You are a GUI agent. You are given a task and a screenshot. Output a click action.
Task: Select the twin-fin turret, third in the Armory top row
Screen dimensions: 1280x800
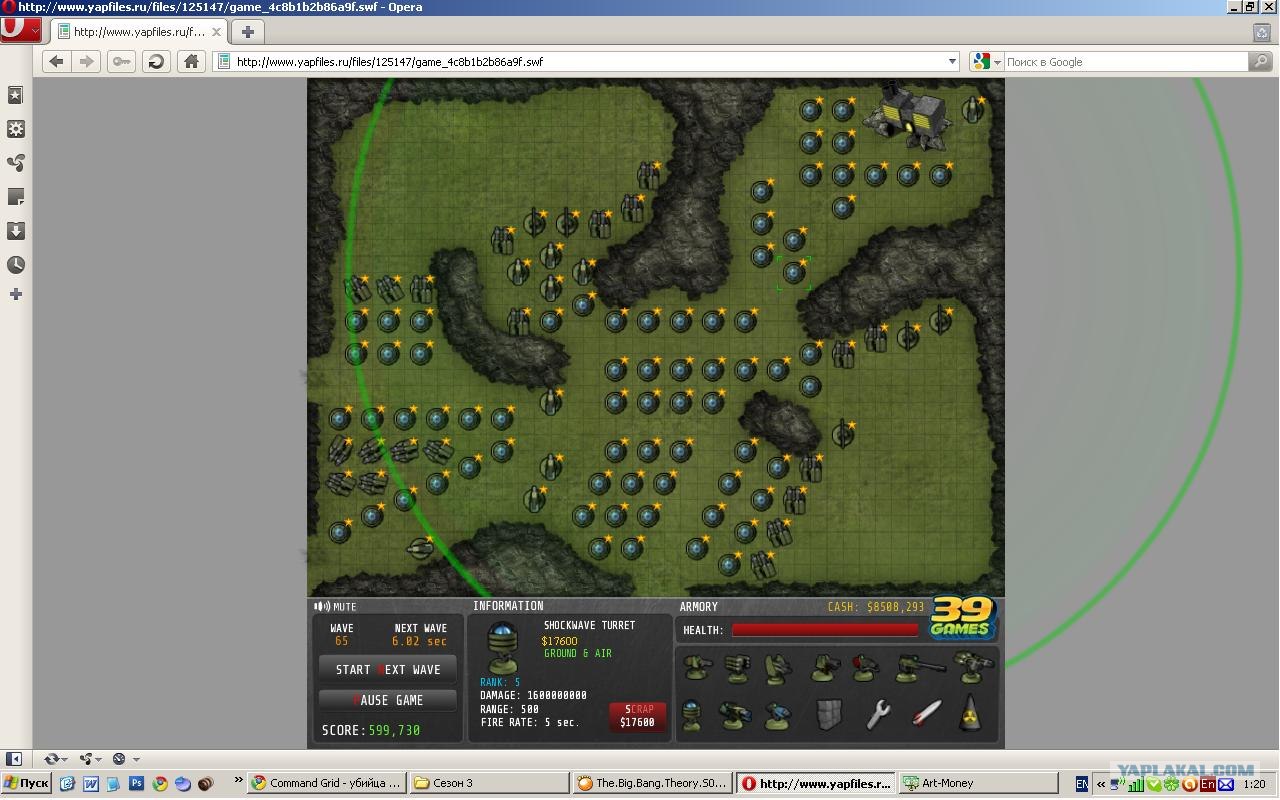pyautogui.click(x=779, y=668)
